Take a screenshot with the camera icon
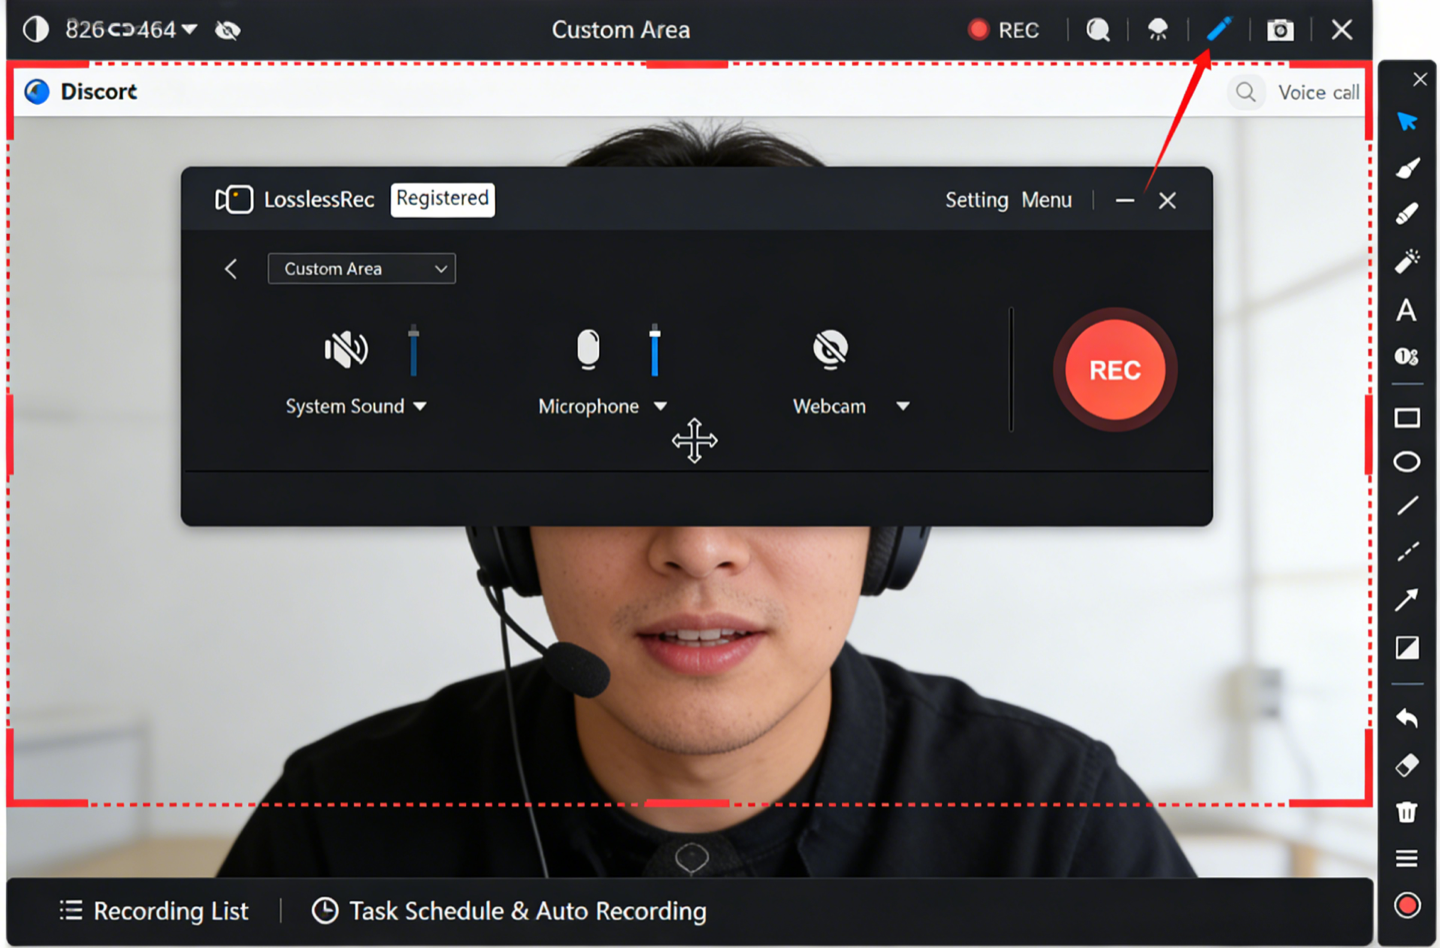Screen dimensions: 1440x948 click(x=1280, y=29)
